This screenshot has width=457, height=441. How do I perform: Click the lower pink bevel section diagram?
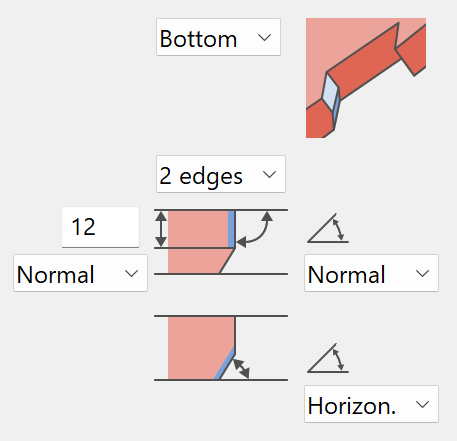221,348
